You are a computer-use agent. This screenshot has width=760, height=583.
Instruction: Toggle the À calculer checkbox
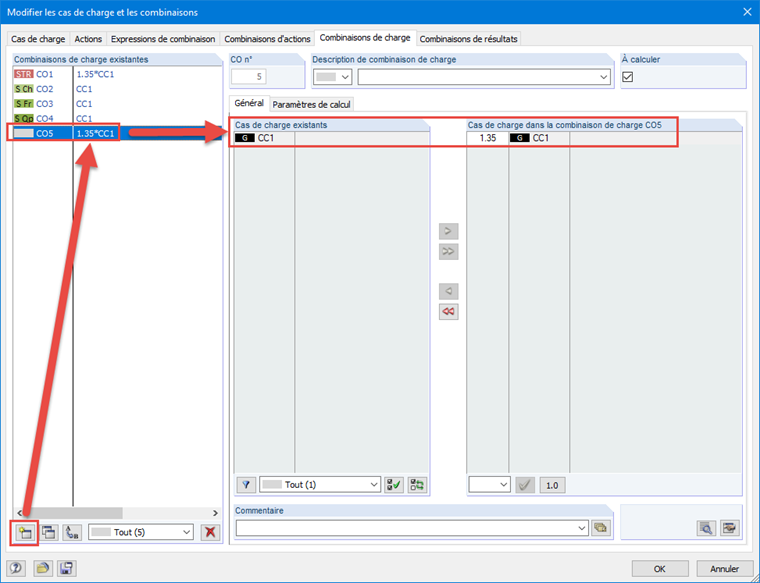pyautogui.click(x=627, y=77)
